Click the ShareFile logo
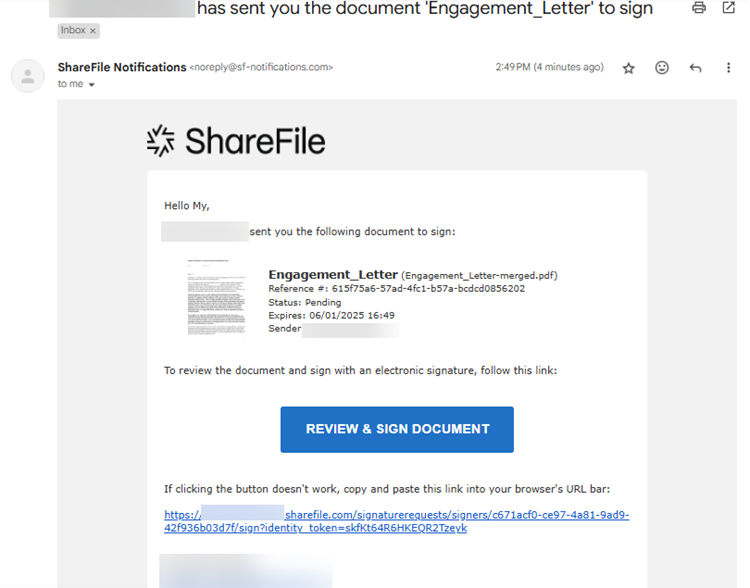 (236, 141)
